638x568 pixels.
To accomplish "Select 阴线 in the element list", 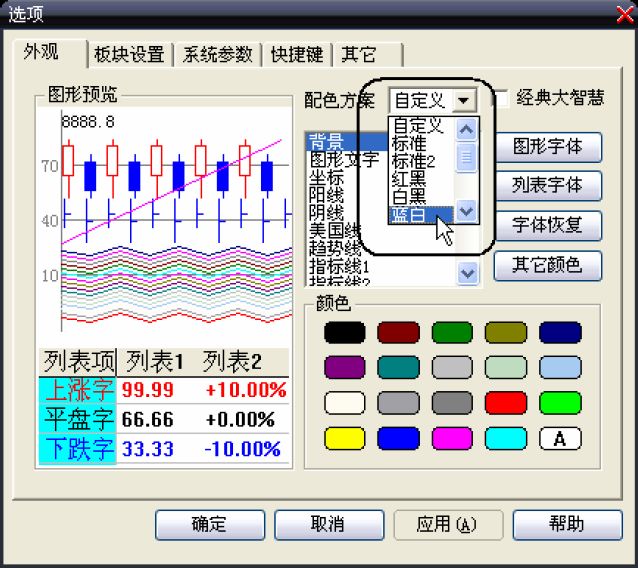I will click(327, 213).
